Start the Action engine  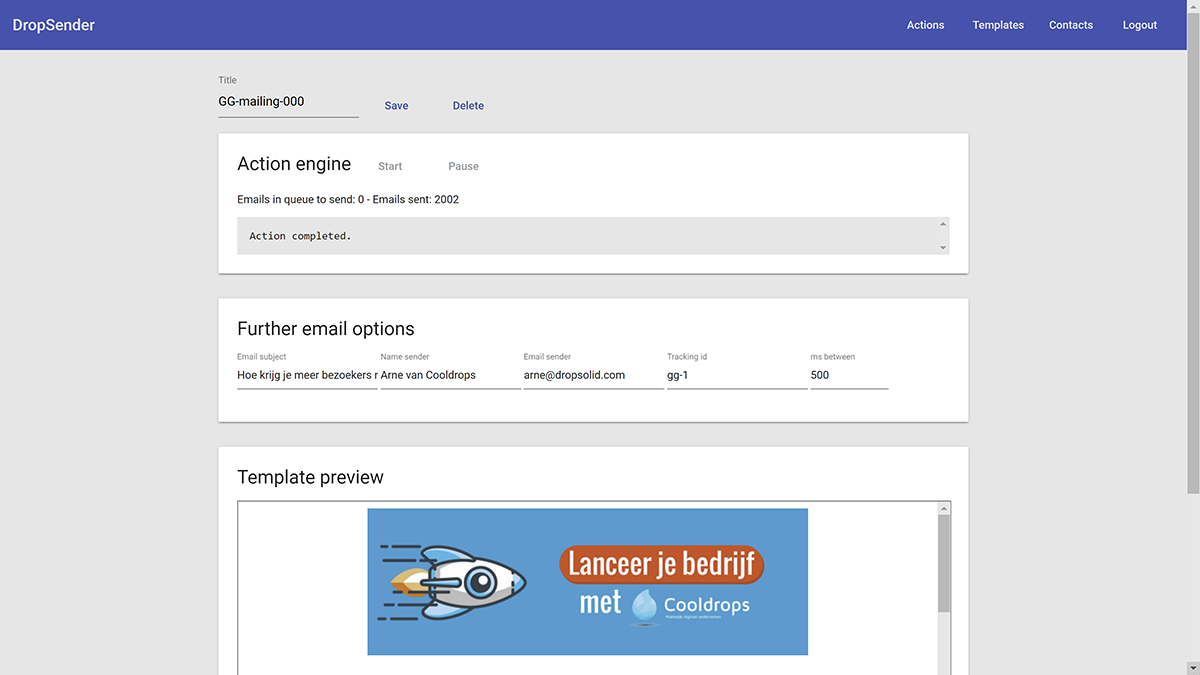(x=390, y=166)
